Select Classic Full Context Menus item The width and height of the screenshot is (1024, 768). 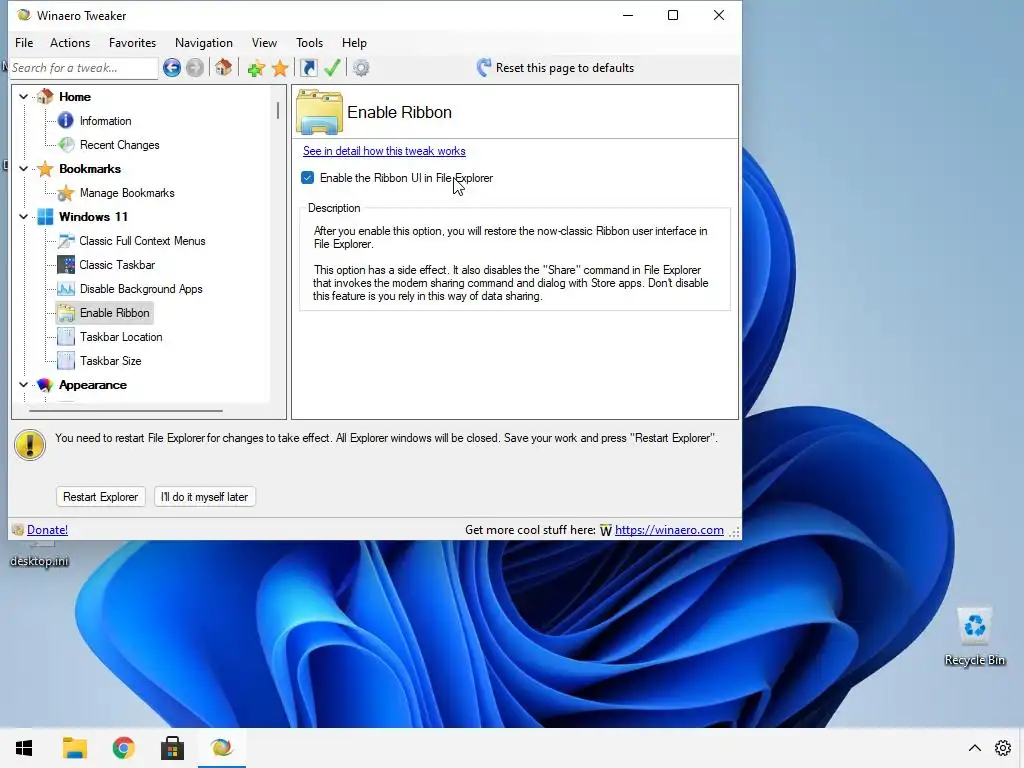click(142, 241)
